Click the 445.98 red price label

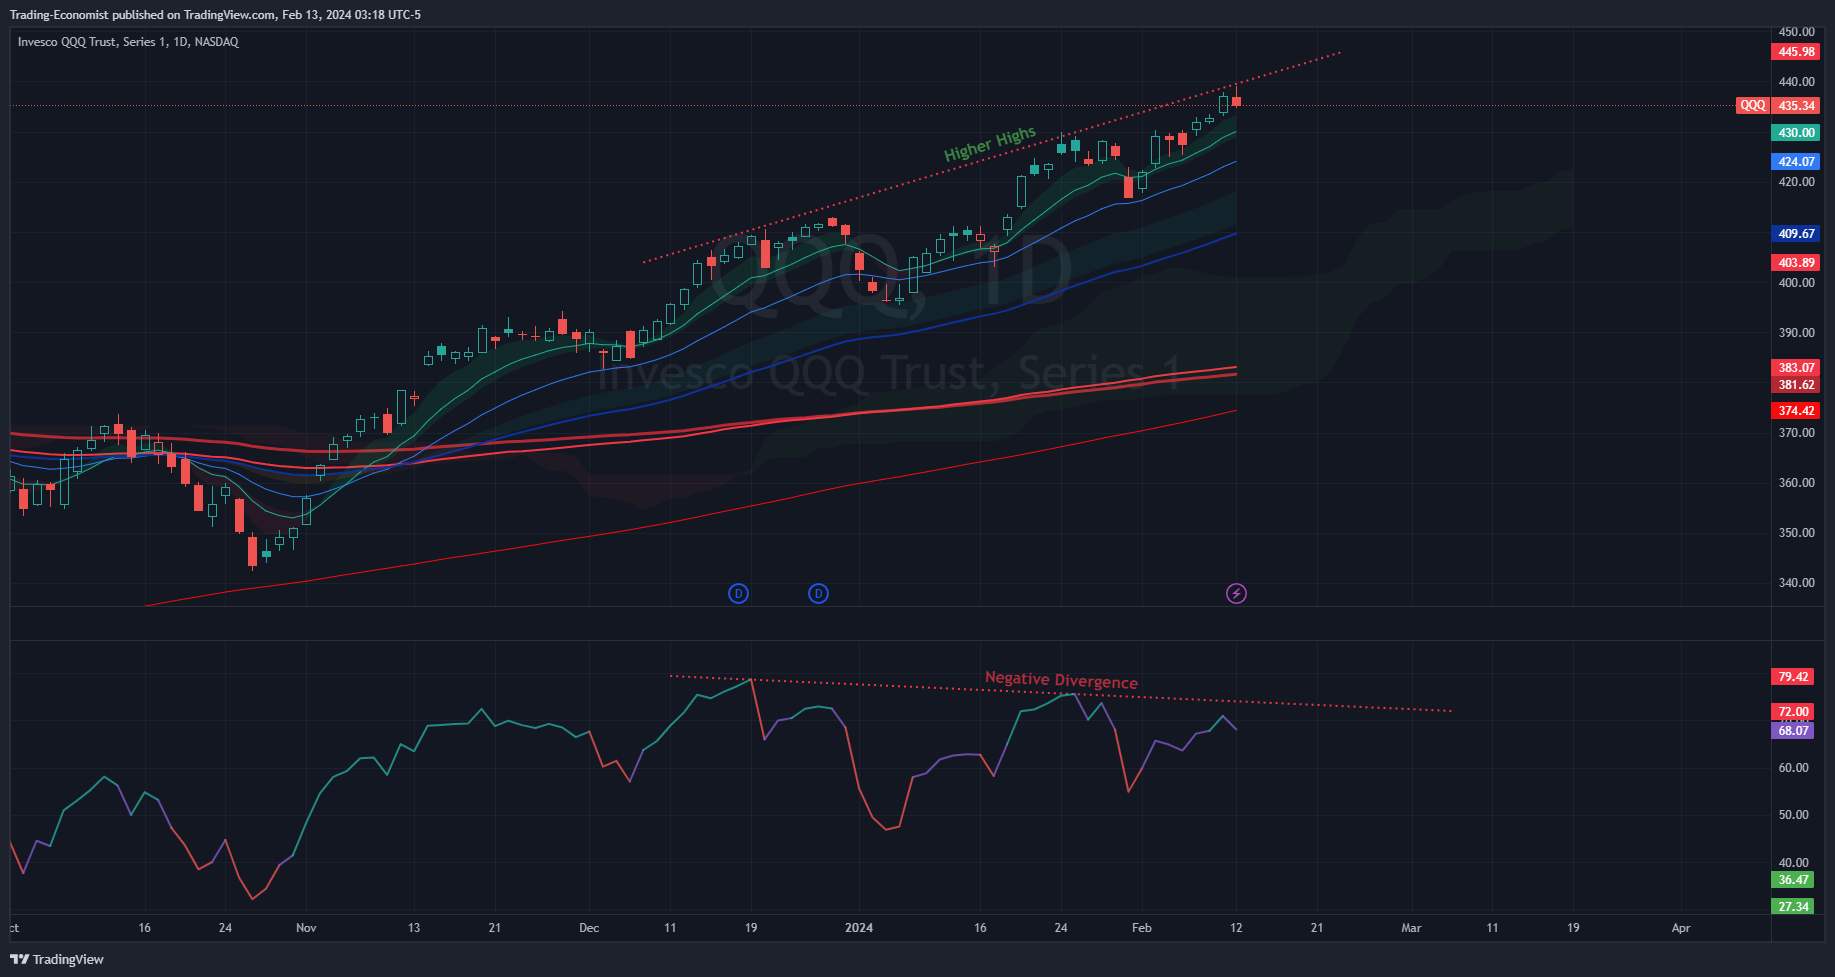1796,52
